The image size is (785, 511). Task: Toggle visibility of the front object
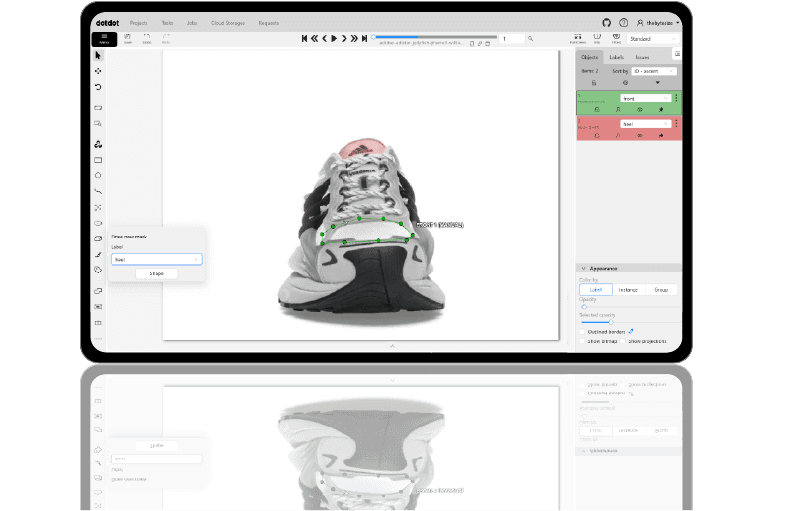(x=639, y=109)
